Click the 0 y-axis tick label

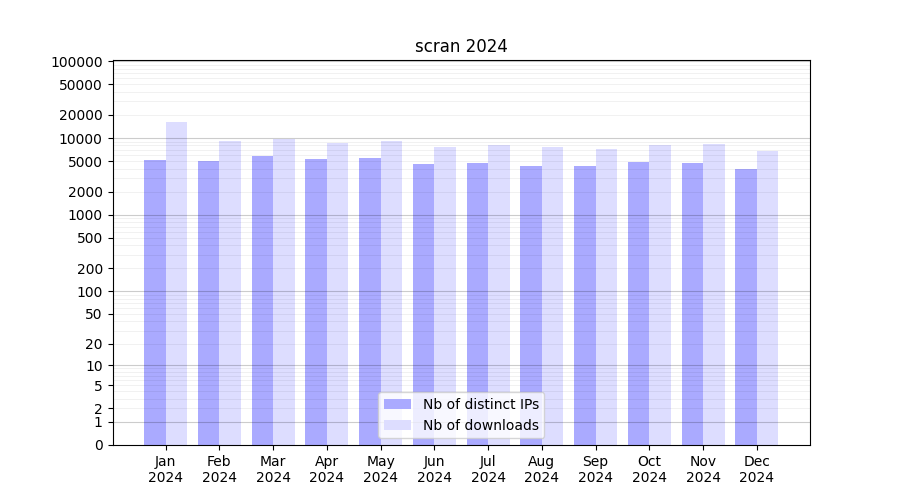pyautogui.click(x=98, y=445)
